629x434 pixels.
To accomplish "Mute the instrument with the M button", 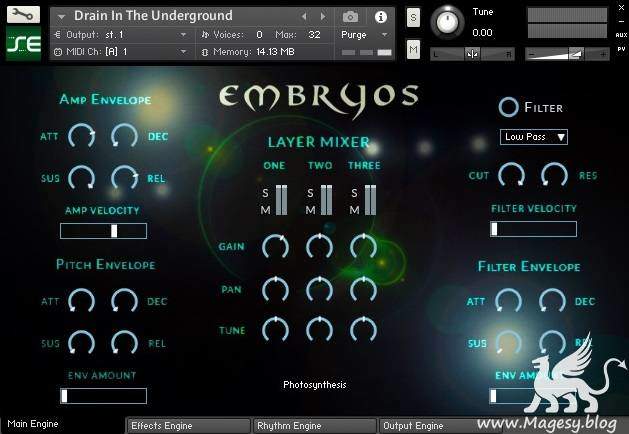I will pos(413,50).
